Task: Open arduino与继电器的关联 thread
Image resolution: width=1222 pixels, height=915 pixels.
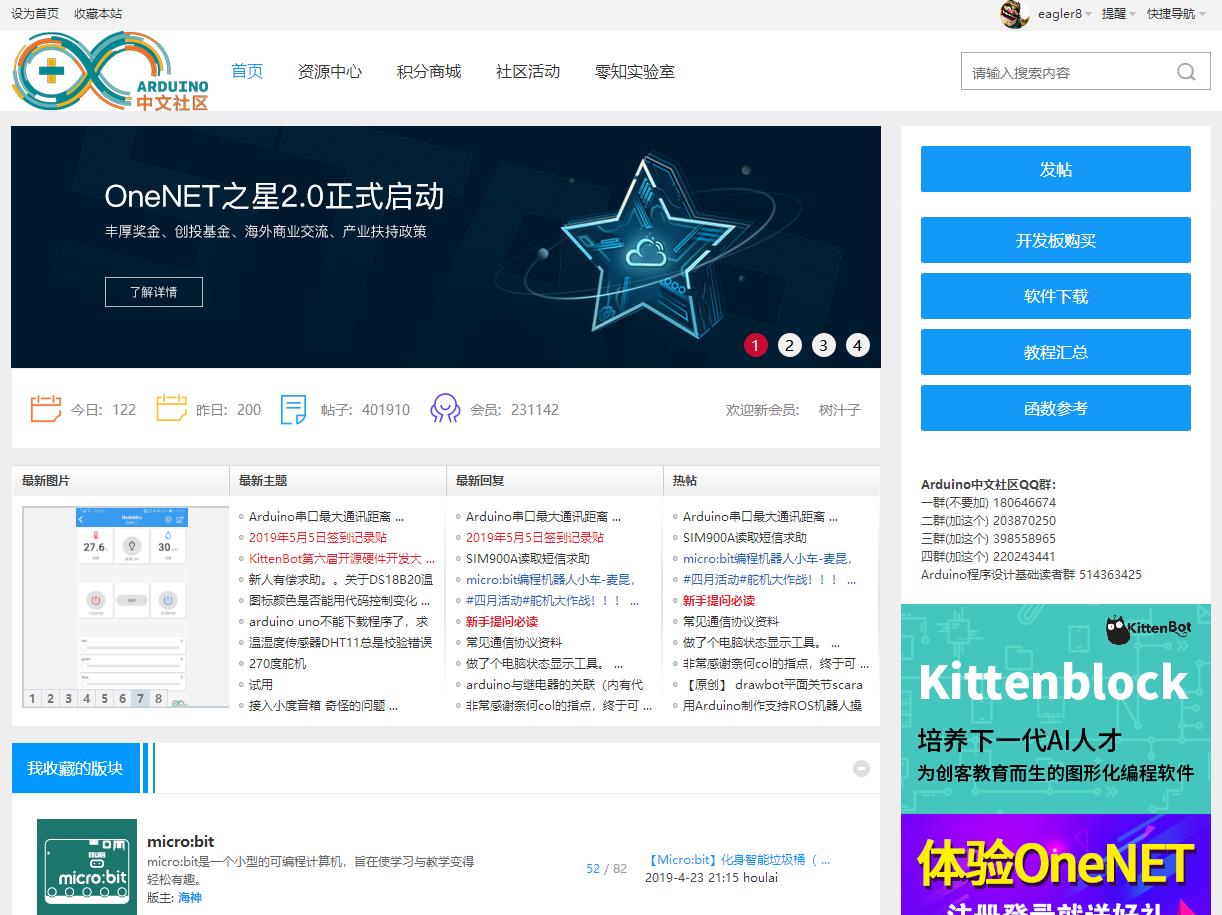Action: point(555,684)
